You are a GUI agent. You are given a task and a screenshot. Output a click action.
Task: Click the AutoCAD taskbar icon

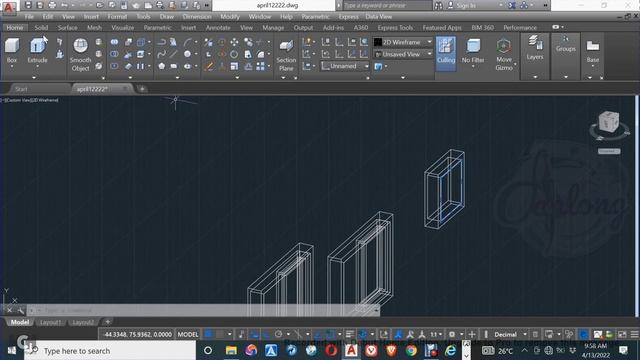pos(351,350)
